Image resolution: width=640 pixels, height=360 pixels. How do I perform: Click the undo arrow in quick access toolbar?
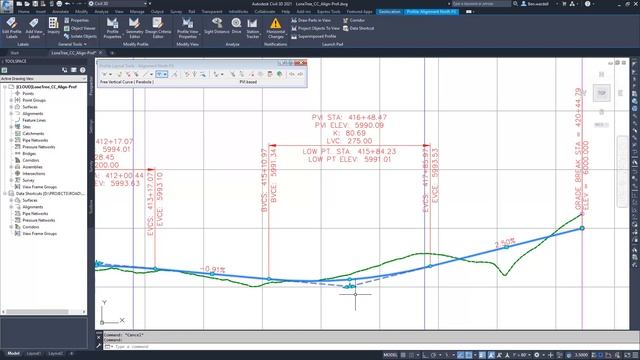coord(67,4)
